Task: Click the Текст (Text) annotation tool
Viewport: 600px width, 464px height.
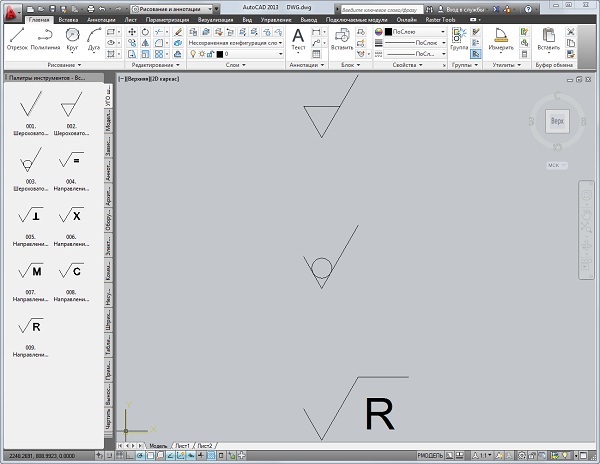Action: click(298, 38)
